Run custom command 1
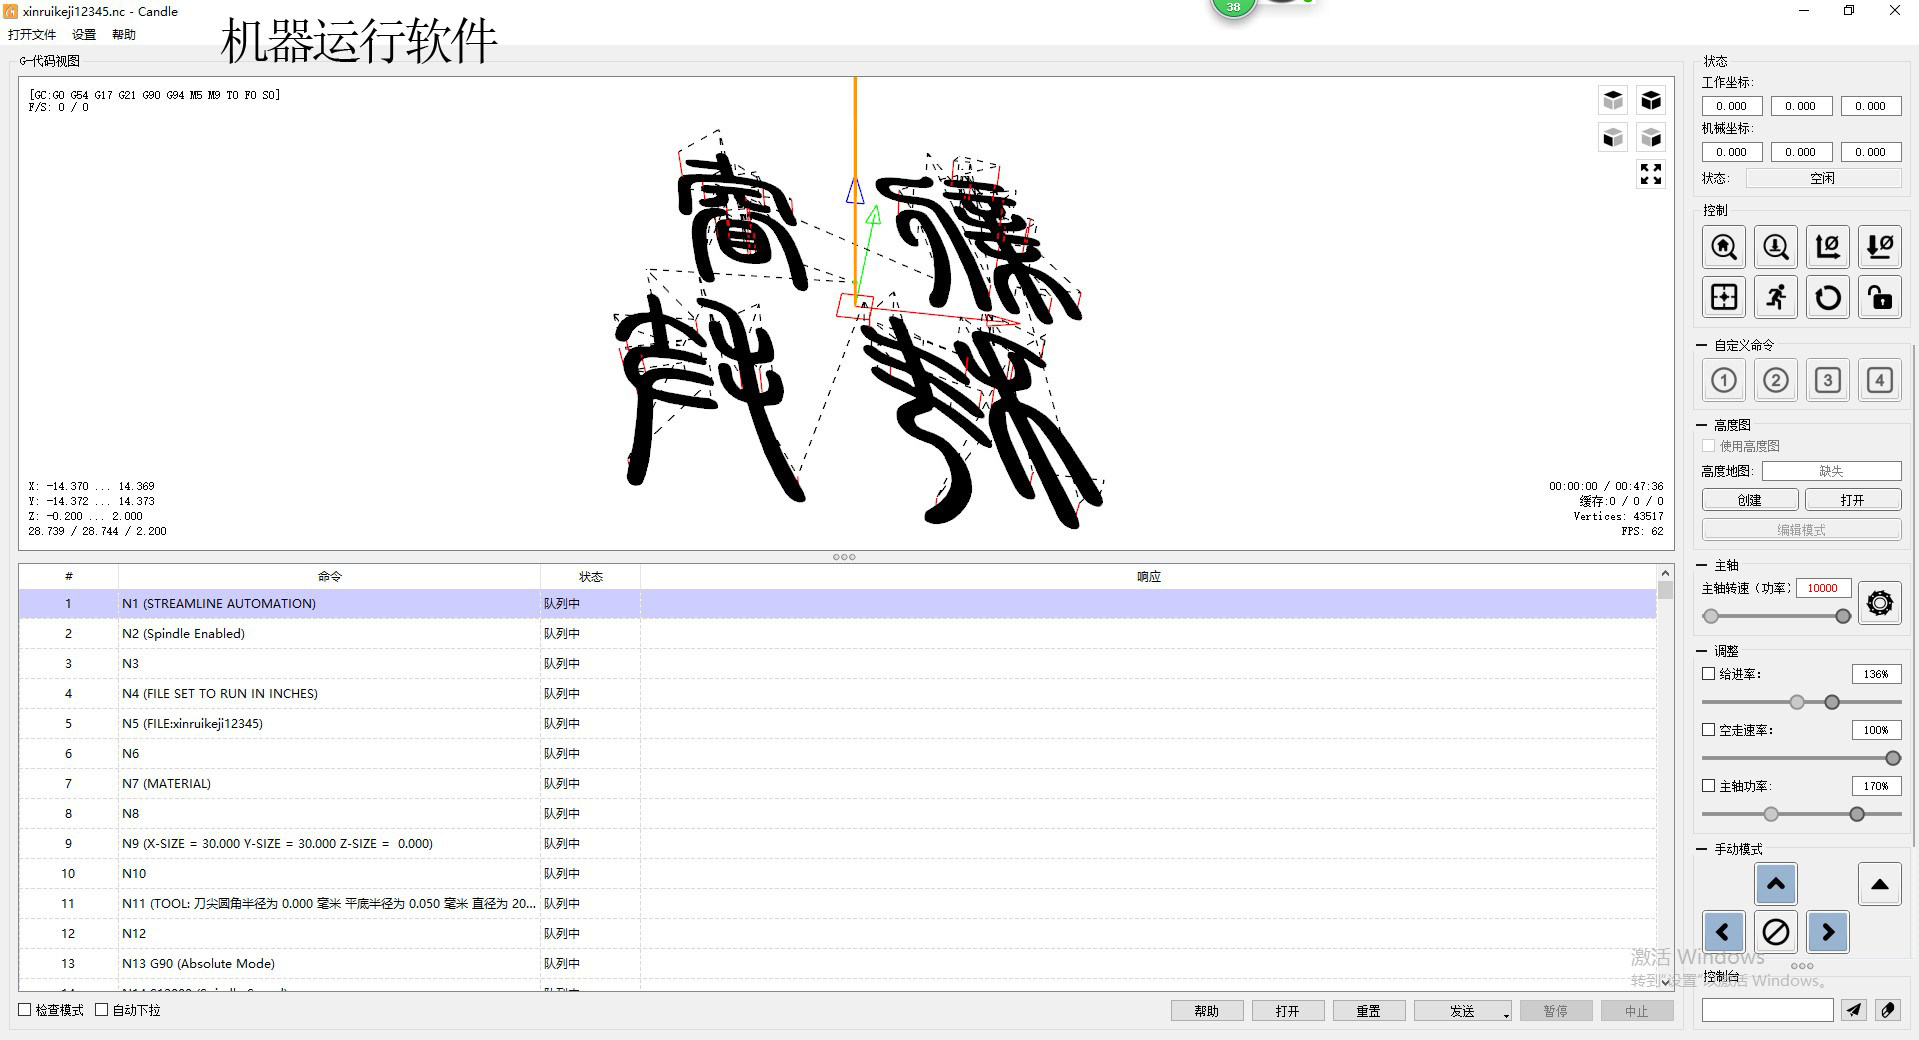The width and height of the screenshot is (1919, 1040). click(x=1724, y=380)
